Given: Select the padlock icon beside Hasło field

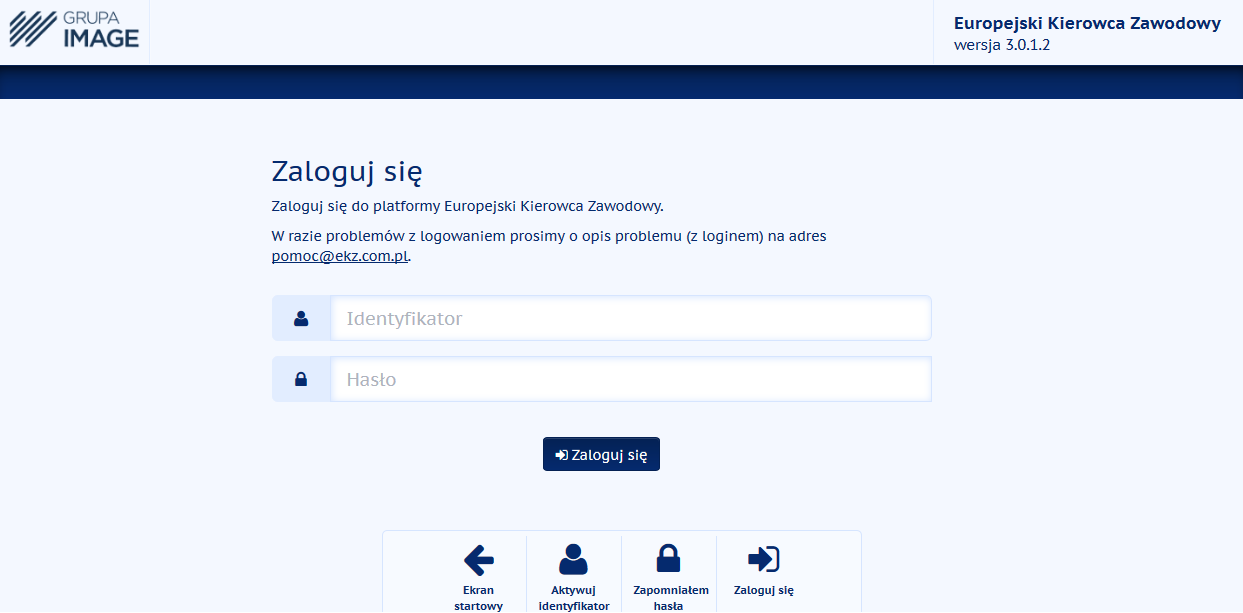Looking at the screenshot, I should [x=301, y=379].
